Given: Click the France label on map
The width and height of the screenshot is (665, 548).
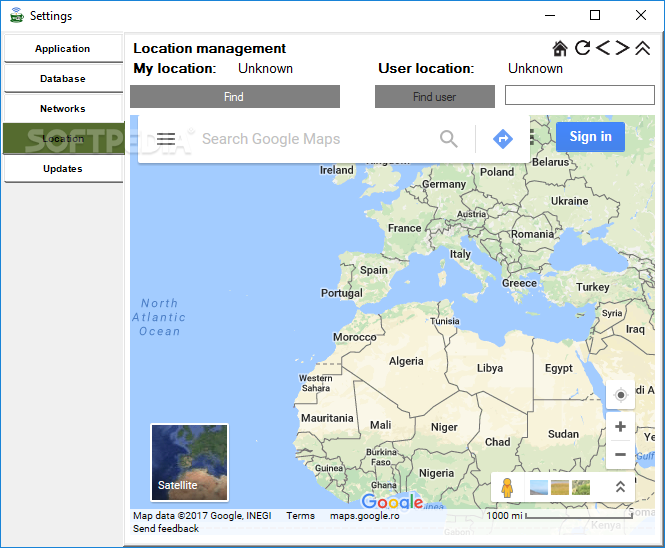Looking at the screenshot, I should 405,228.
